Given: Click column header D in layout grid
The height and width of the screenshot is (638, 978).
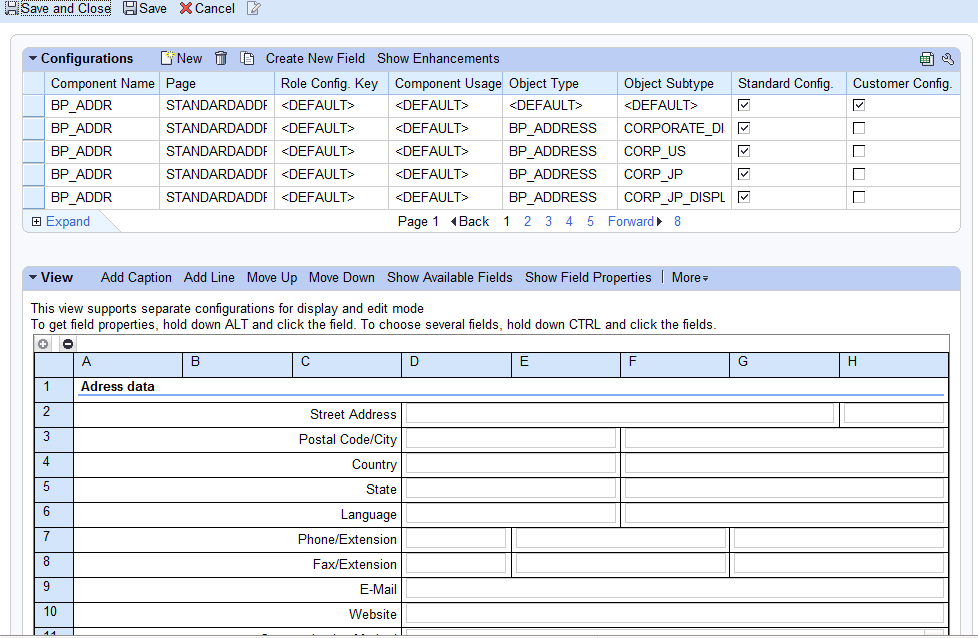Looking at the screenshot, I should coord(457,364).
